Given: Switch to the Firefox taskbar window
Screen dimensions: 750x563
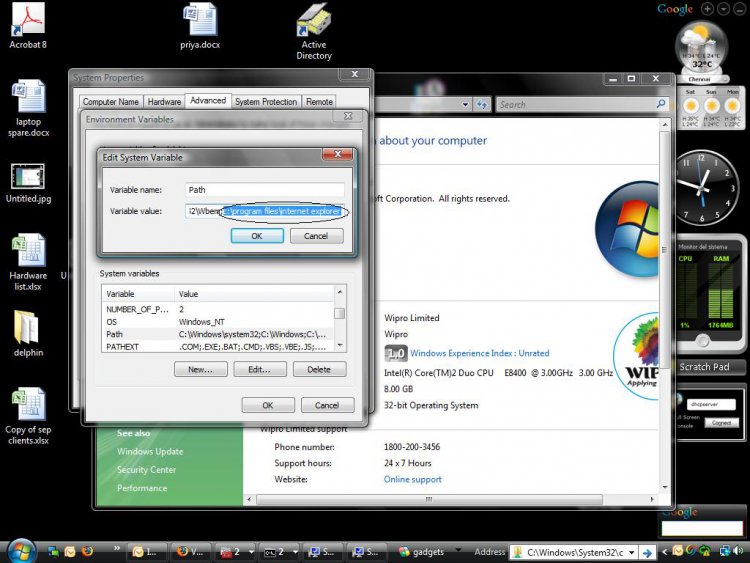Looking at the screenshot, I should tap(190, 552).
